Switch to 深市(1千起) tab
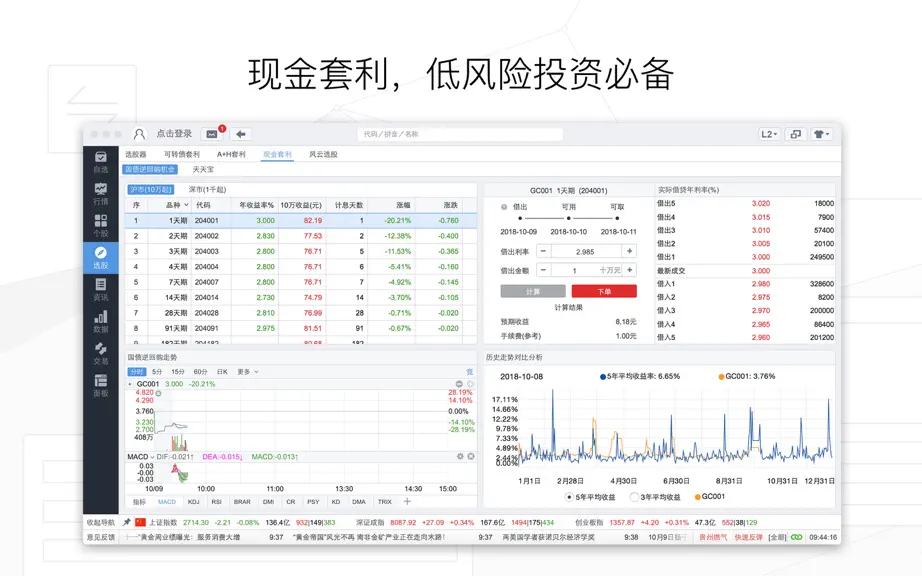 207,189
